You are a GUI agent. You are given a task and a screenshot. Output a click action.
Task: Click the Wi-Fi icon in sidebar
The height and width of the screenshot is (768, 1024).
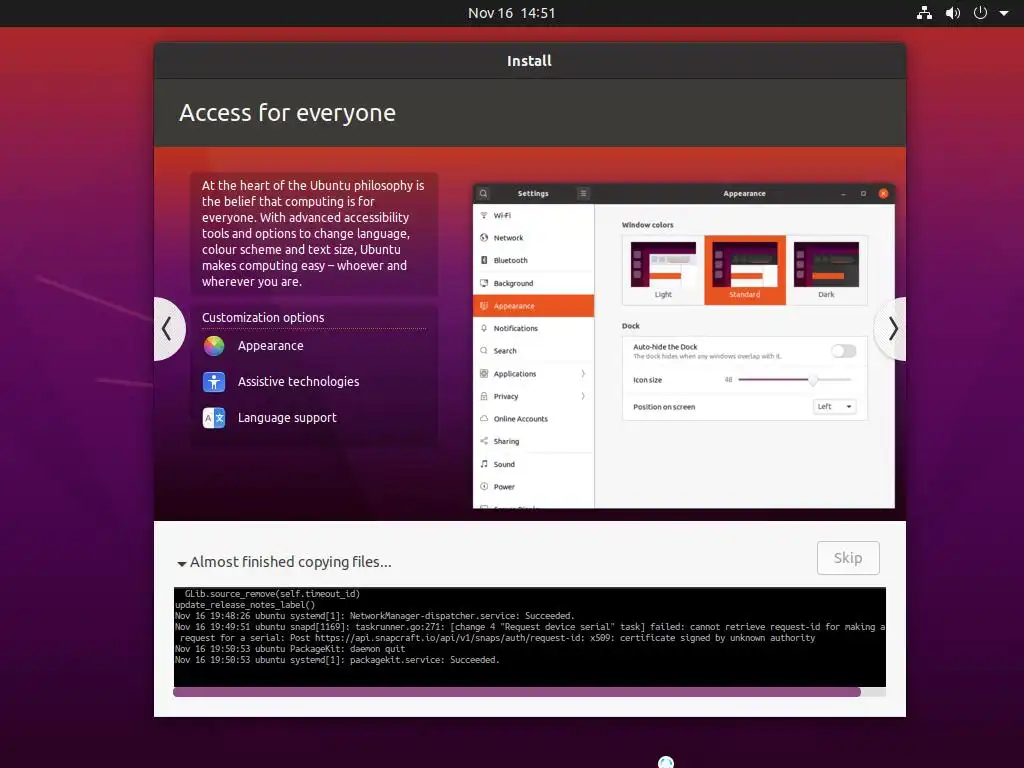click(x=484, y=216)
